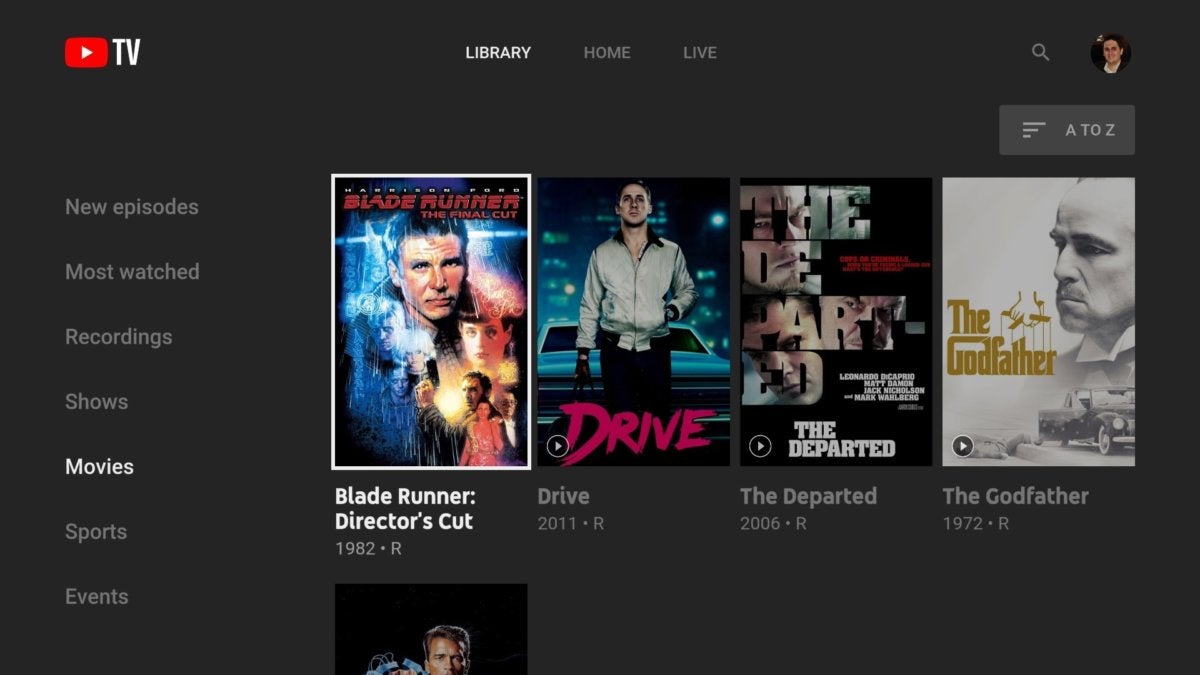Click the Drive title text

(x=564, y=496)
